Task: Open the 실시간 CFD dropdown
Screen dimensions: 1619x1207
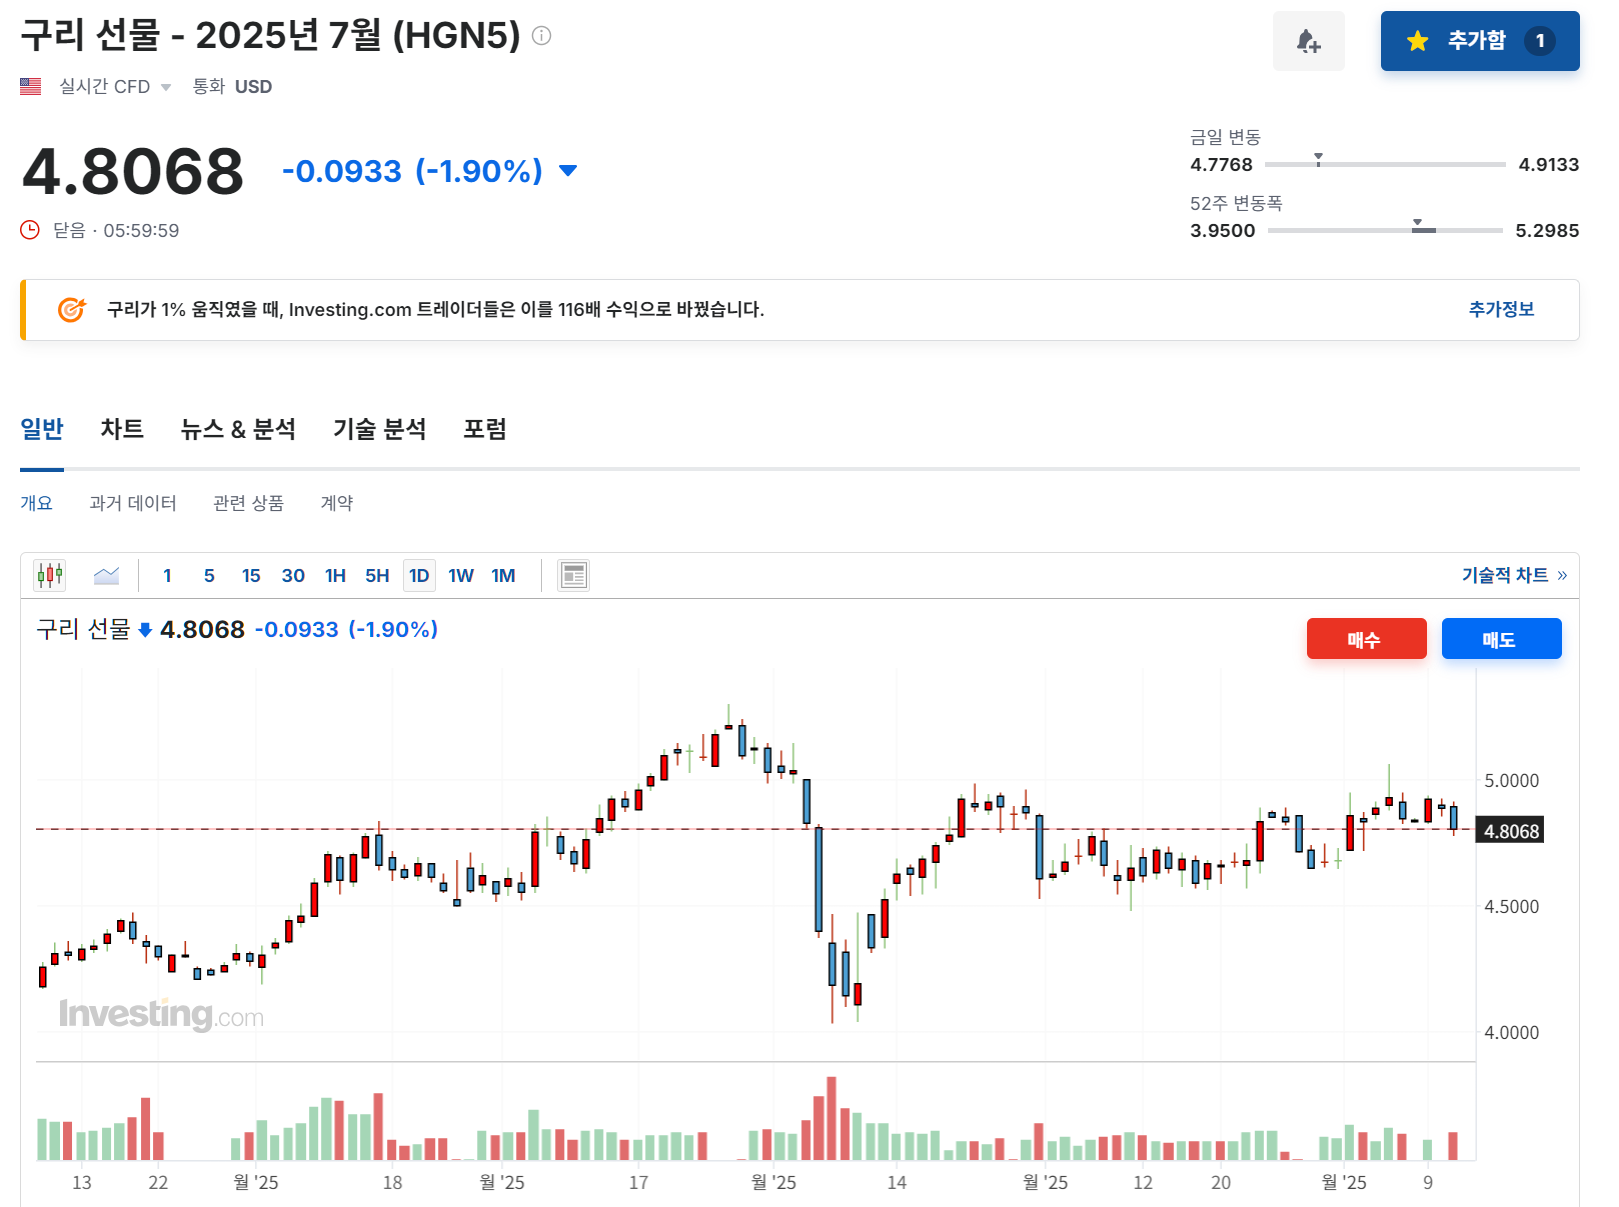Action: coord(115,87)
